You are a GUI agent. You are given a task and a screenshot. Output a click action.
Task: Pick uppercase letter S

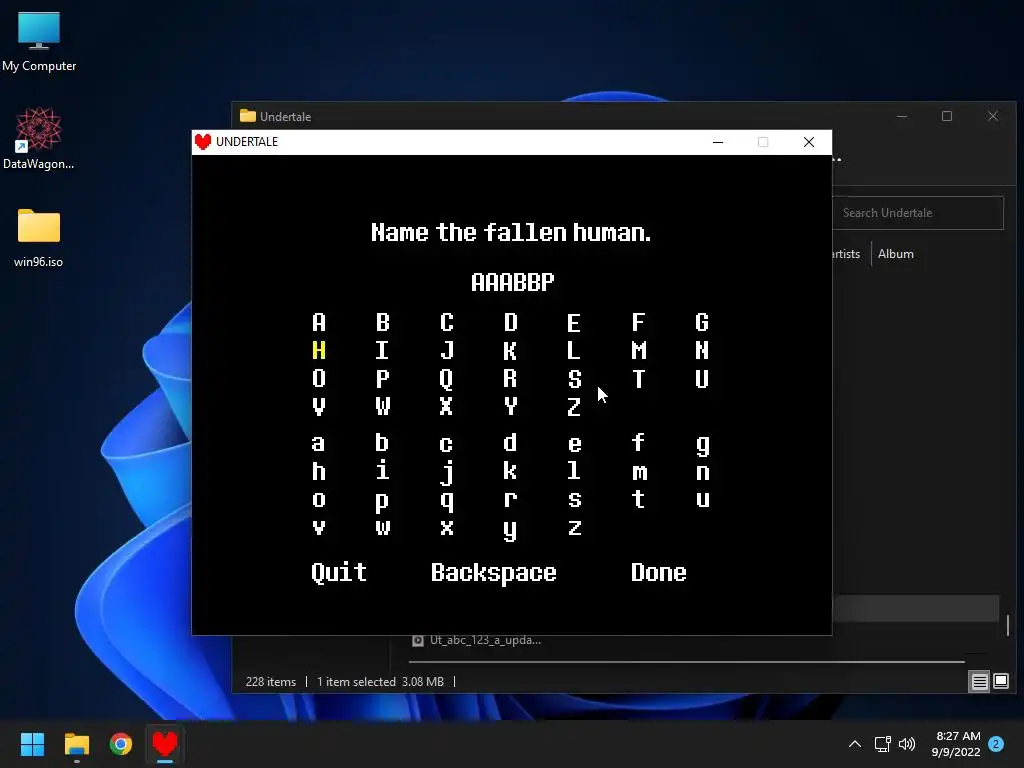coord(574,379)
